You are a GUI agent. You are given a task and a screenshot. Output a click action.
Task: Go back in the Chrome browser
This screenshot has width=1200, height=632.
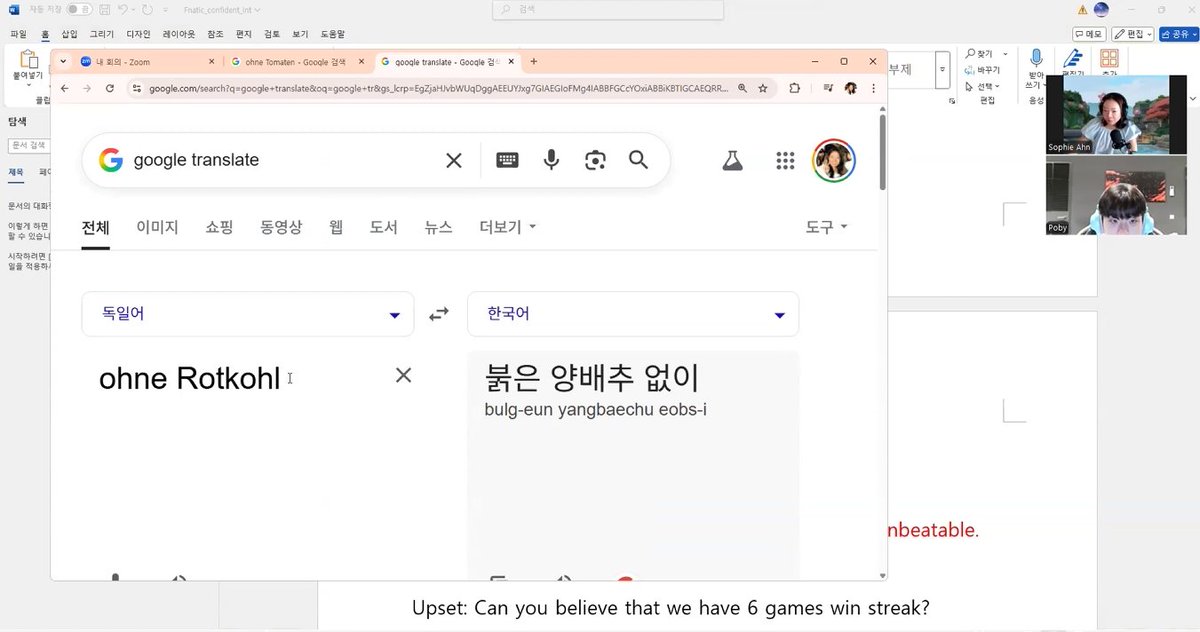pos(64,88)
